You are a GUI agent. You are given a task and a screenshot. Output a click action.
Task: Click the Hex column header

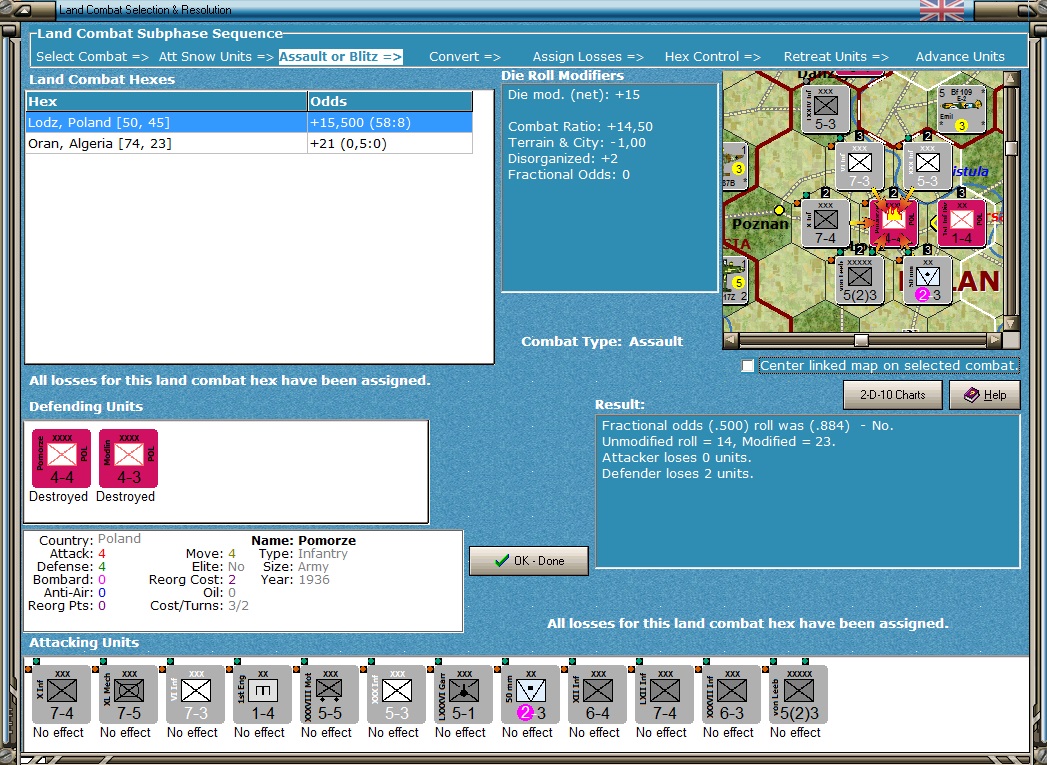pos(166,101)
